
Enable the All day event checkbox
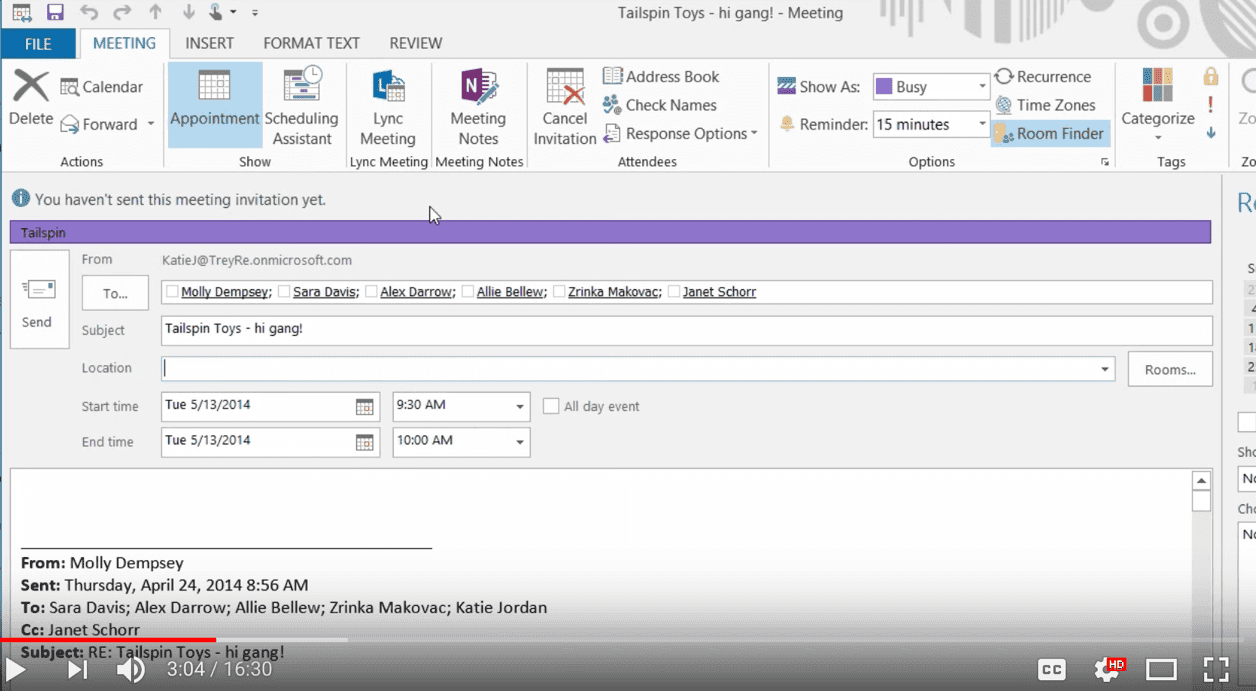pyautogui.click(x=551, y=406)
